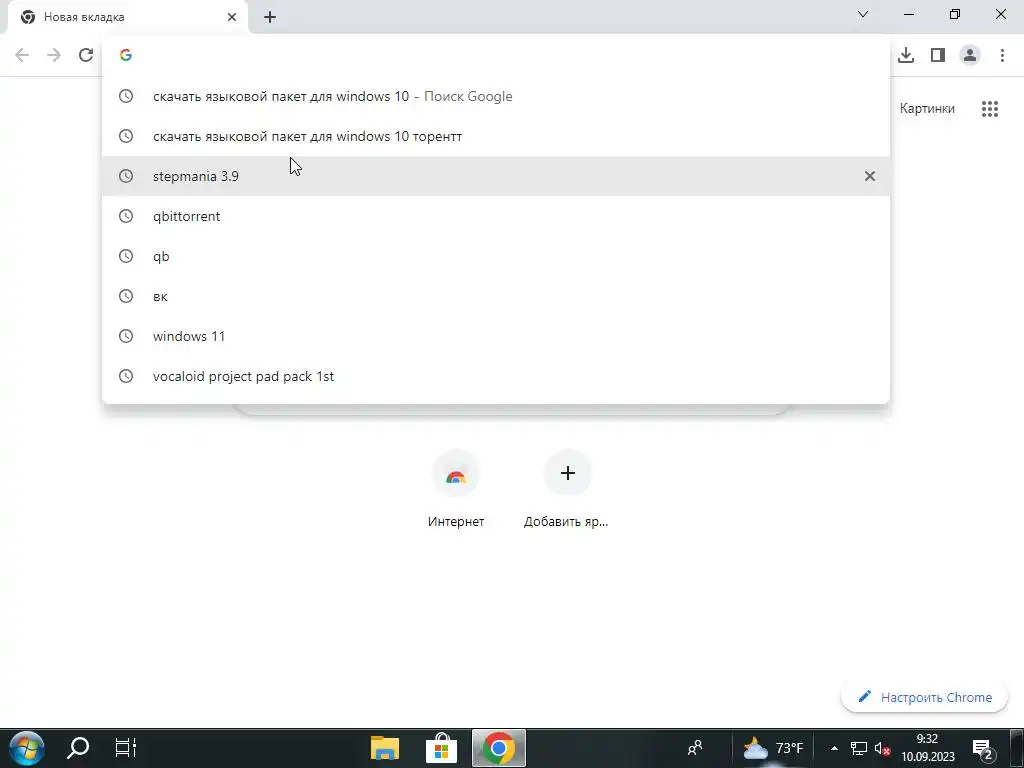Expand hidden system tray icons
Image resolution: width=1024 pixels, height=768 pixels.
pyautogui.click(x=834, y=749)
